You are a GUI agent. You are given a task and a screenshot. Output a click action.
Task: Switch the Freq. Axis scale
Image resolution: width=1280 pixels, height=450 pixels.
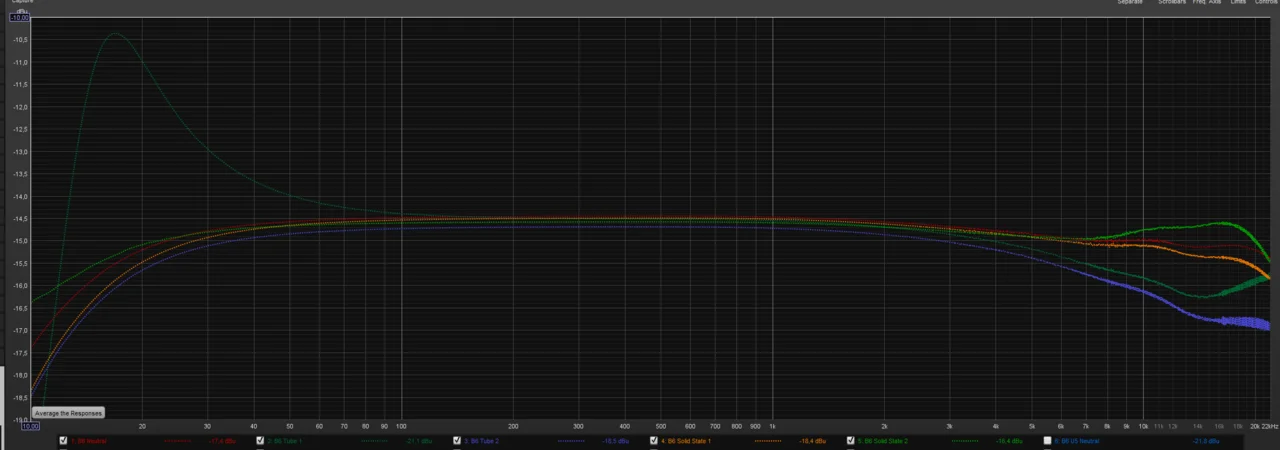click(1206, 2)
